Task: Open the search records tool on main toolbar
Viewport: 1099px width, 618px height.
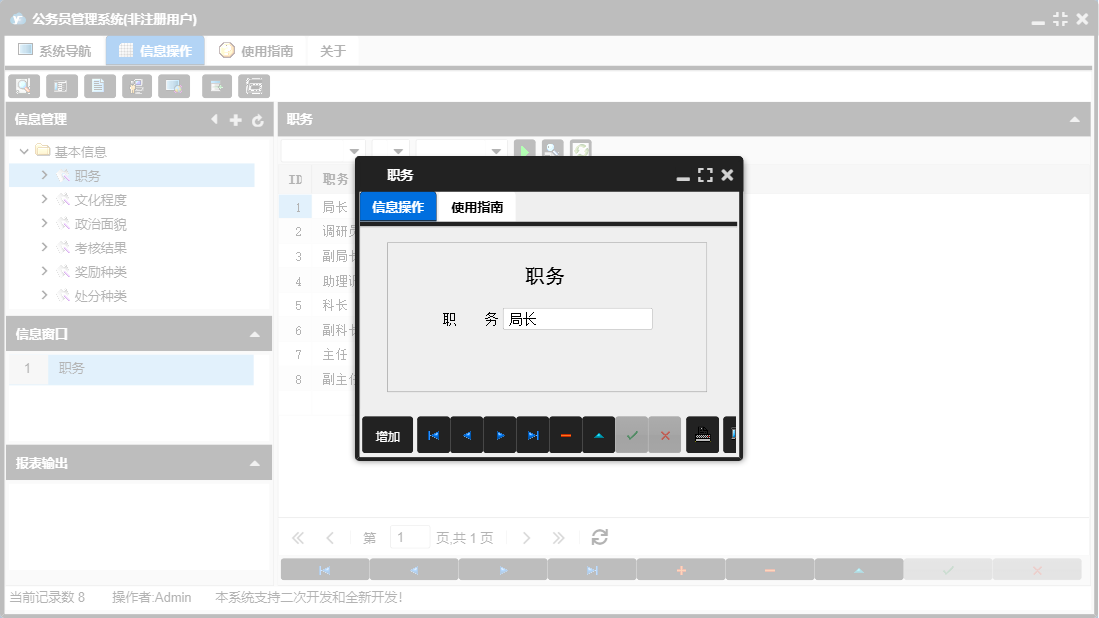Action: click(23, 86)
